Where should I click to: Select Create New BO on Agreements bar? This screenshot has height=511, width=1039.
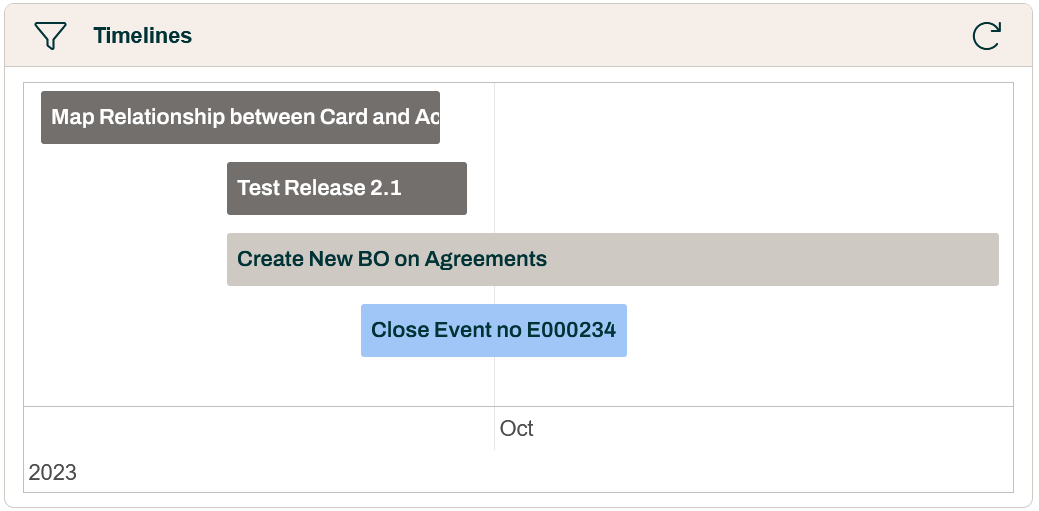tap(612, 259)
